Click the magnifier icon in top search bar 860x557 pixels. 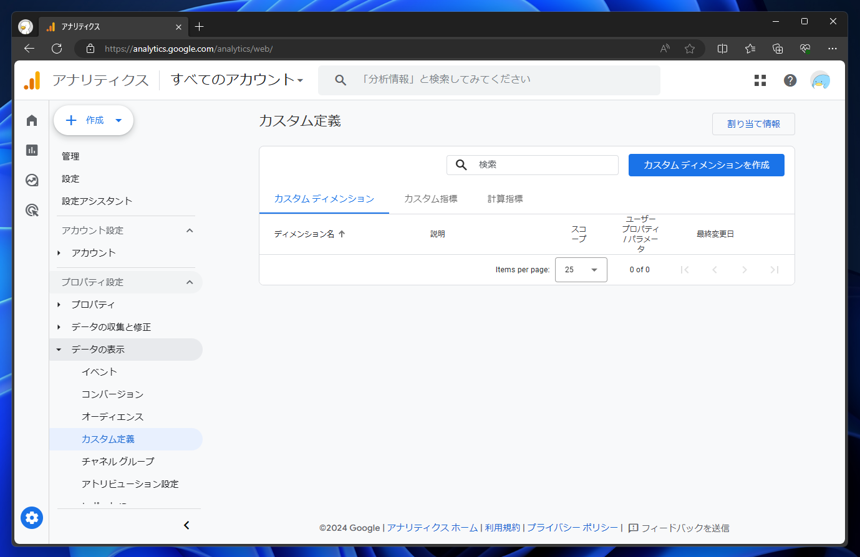click(x=340, y=80)
